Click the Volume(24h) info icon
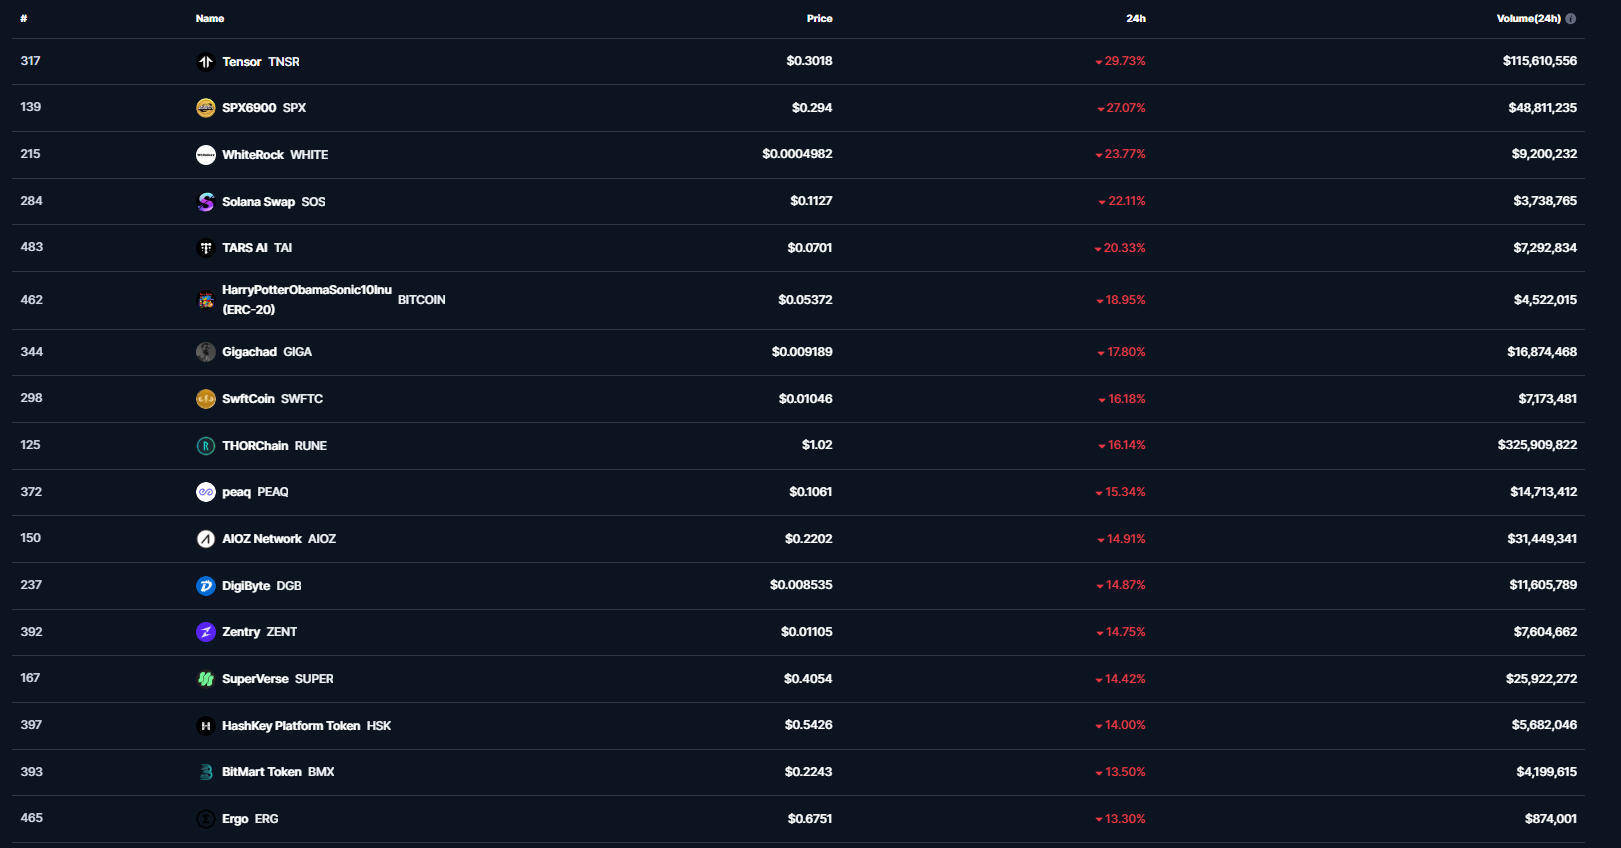This screenshot has height=848, width=1621. 1571,19
